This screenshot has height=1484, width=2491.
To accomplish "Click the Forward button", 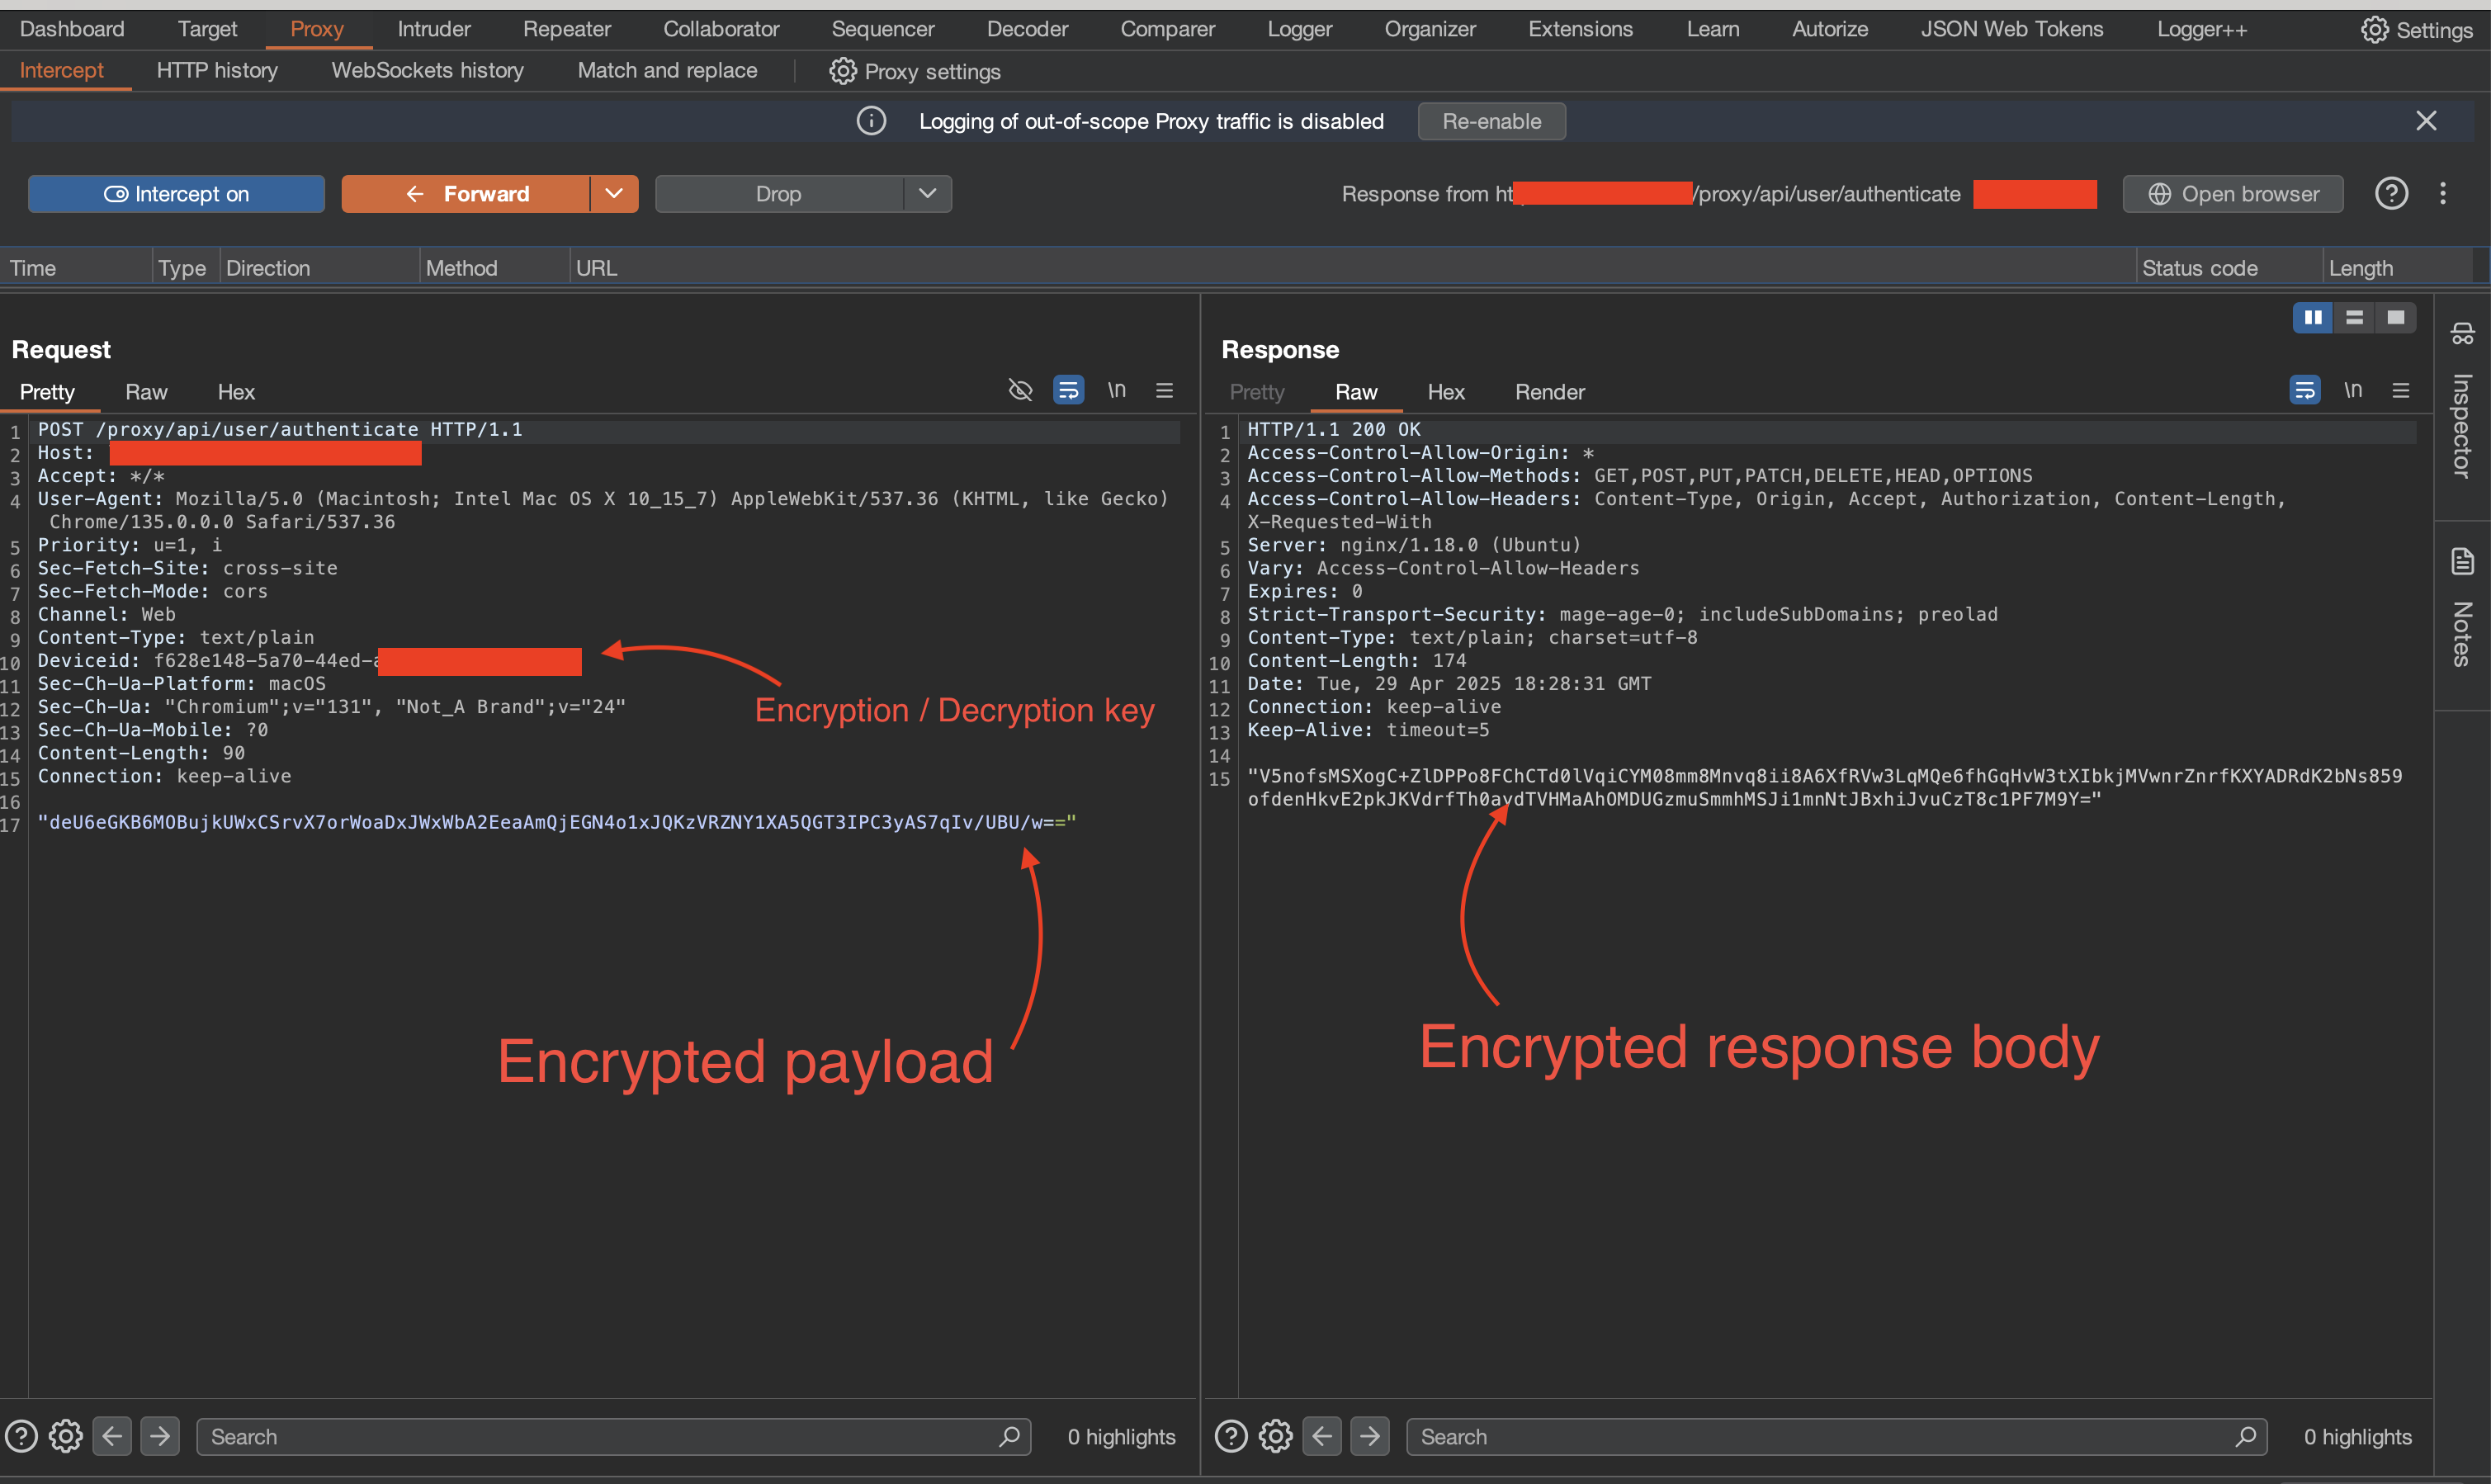I will coord(466,194).
